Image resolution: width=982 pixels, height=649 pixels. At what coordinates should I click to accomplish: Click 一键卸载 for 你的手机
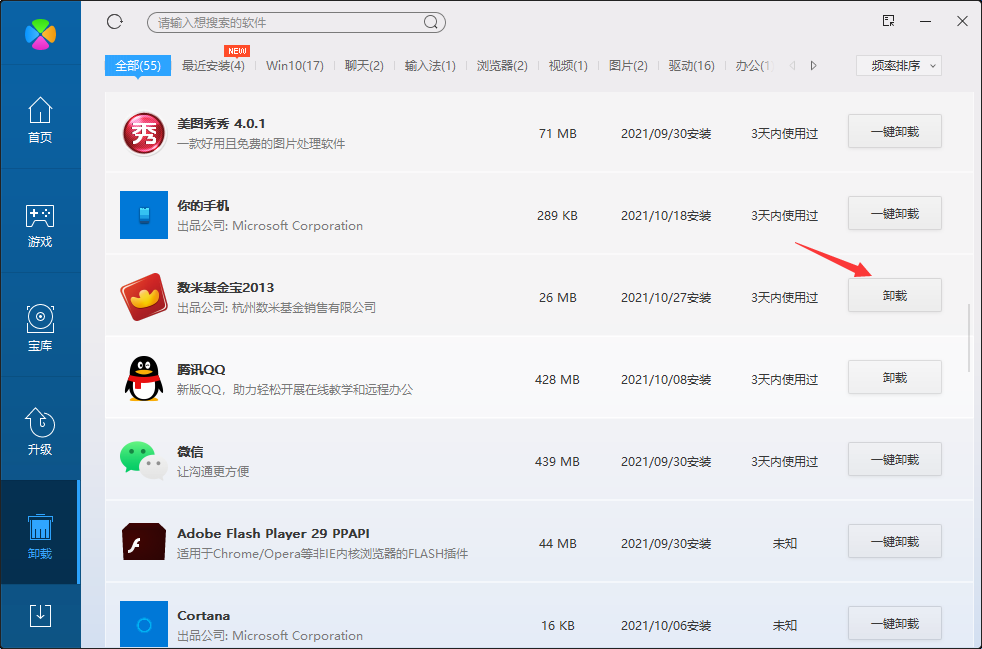coord(894,213)
